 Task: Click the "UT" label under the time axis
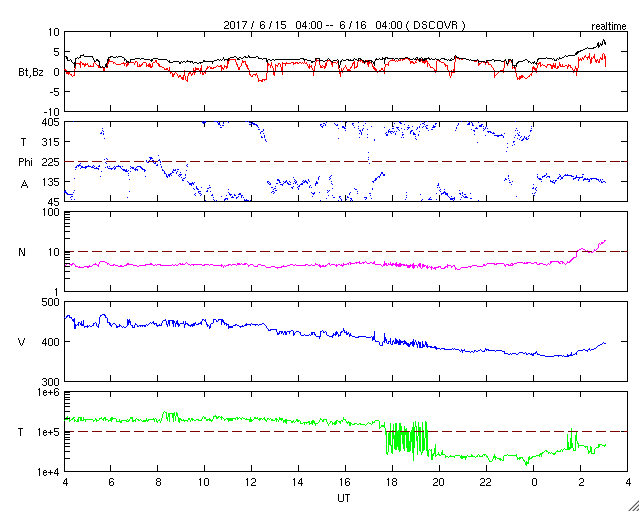coord(344,498)
